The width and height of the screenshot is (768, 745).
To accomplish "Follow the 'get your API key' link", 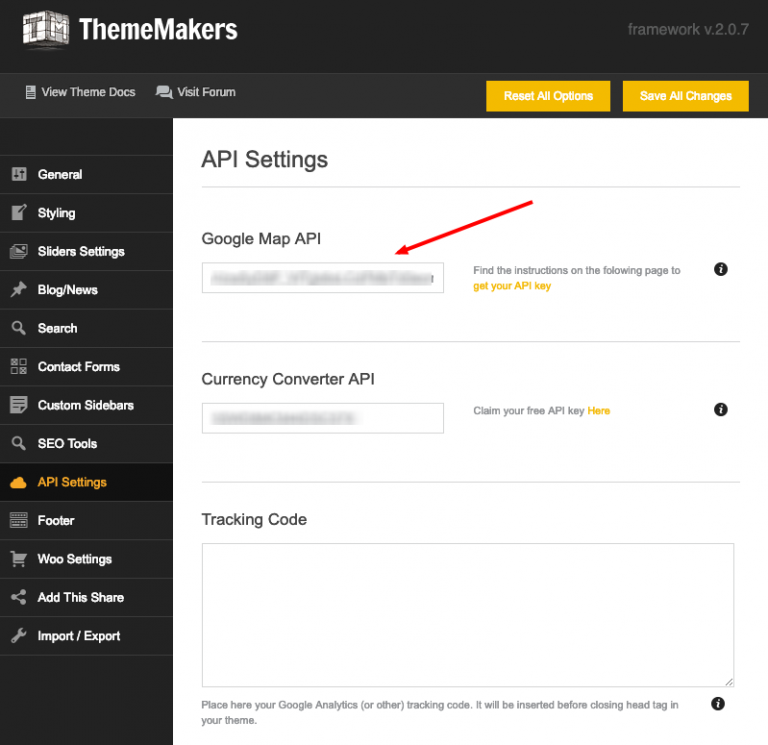I will 512,286.
